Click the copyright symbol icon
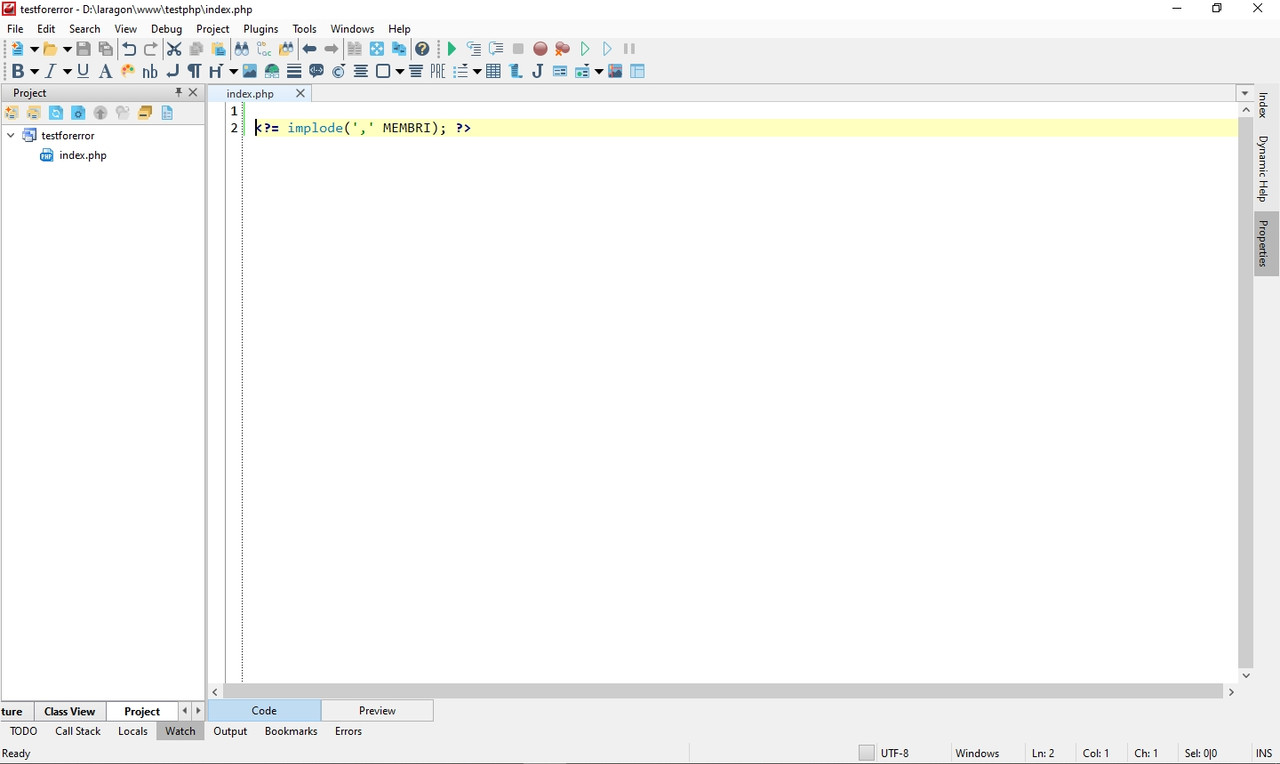 (x=338, y=71)
